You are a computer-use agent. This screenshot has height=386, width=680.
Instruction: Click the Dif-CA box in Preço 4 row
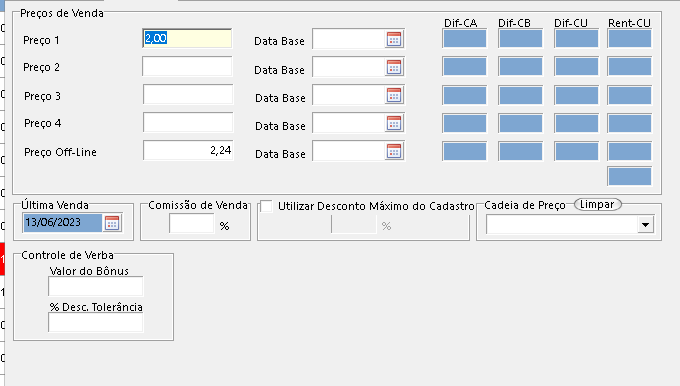[x=464, y=124]
